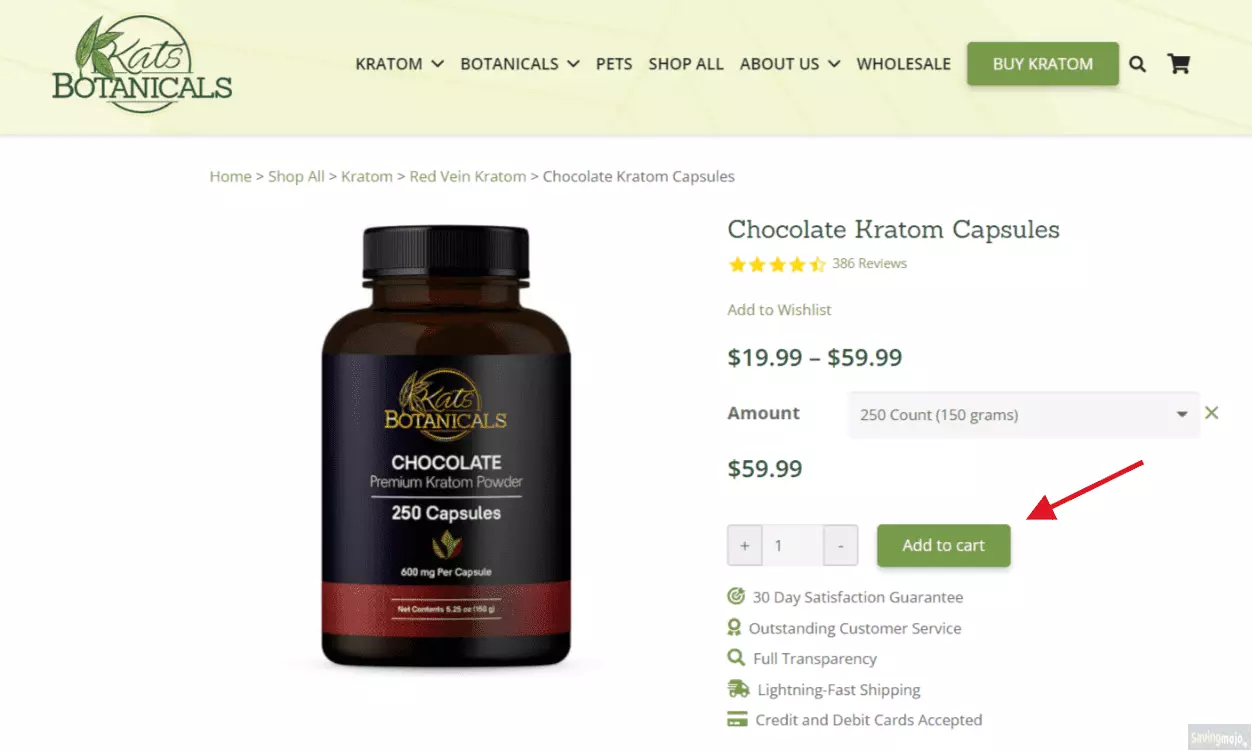Click the Full Transparency magnifier icon
The image size is (1252, 751).
[736, 658]
